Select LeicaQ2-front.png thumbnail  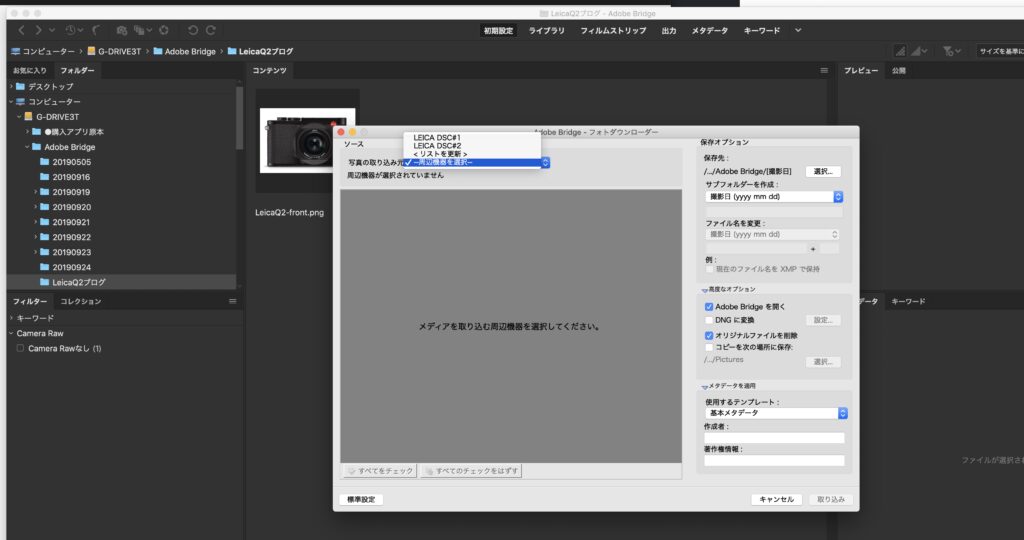coord(308,141)
